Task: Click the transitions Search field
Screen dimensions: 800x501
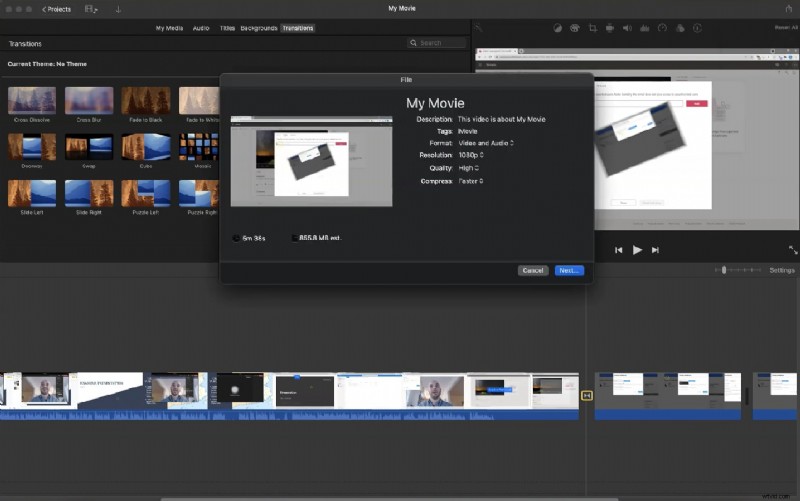Action: coord(437,43)
